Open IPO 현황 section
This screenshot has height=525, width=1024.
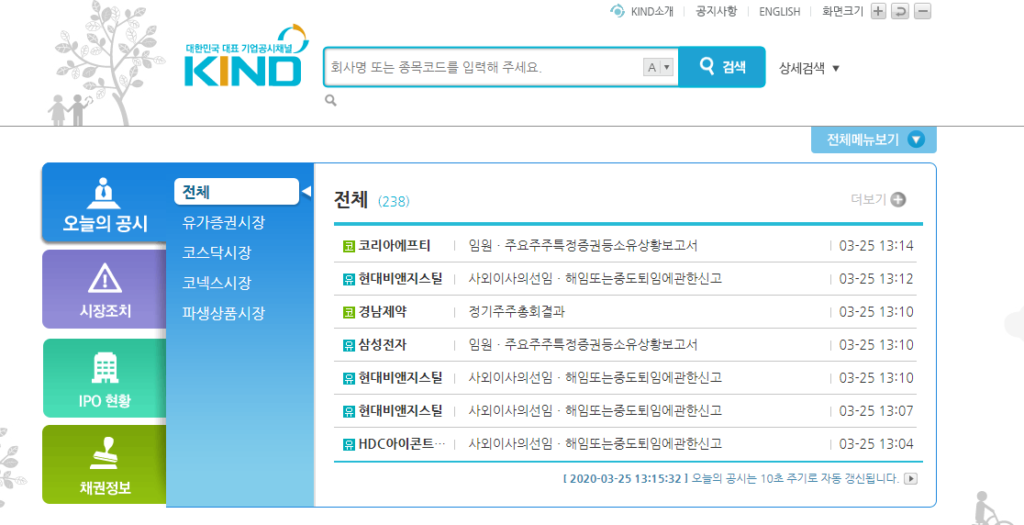(x=104, y=378)
